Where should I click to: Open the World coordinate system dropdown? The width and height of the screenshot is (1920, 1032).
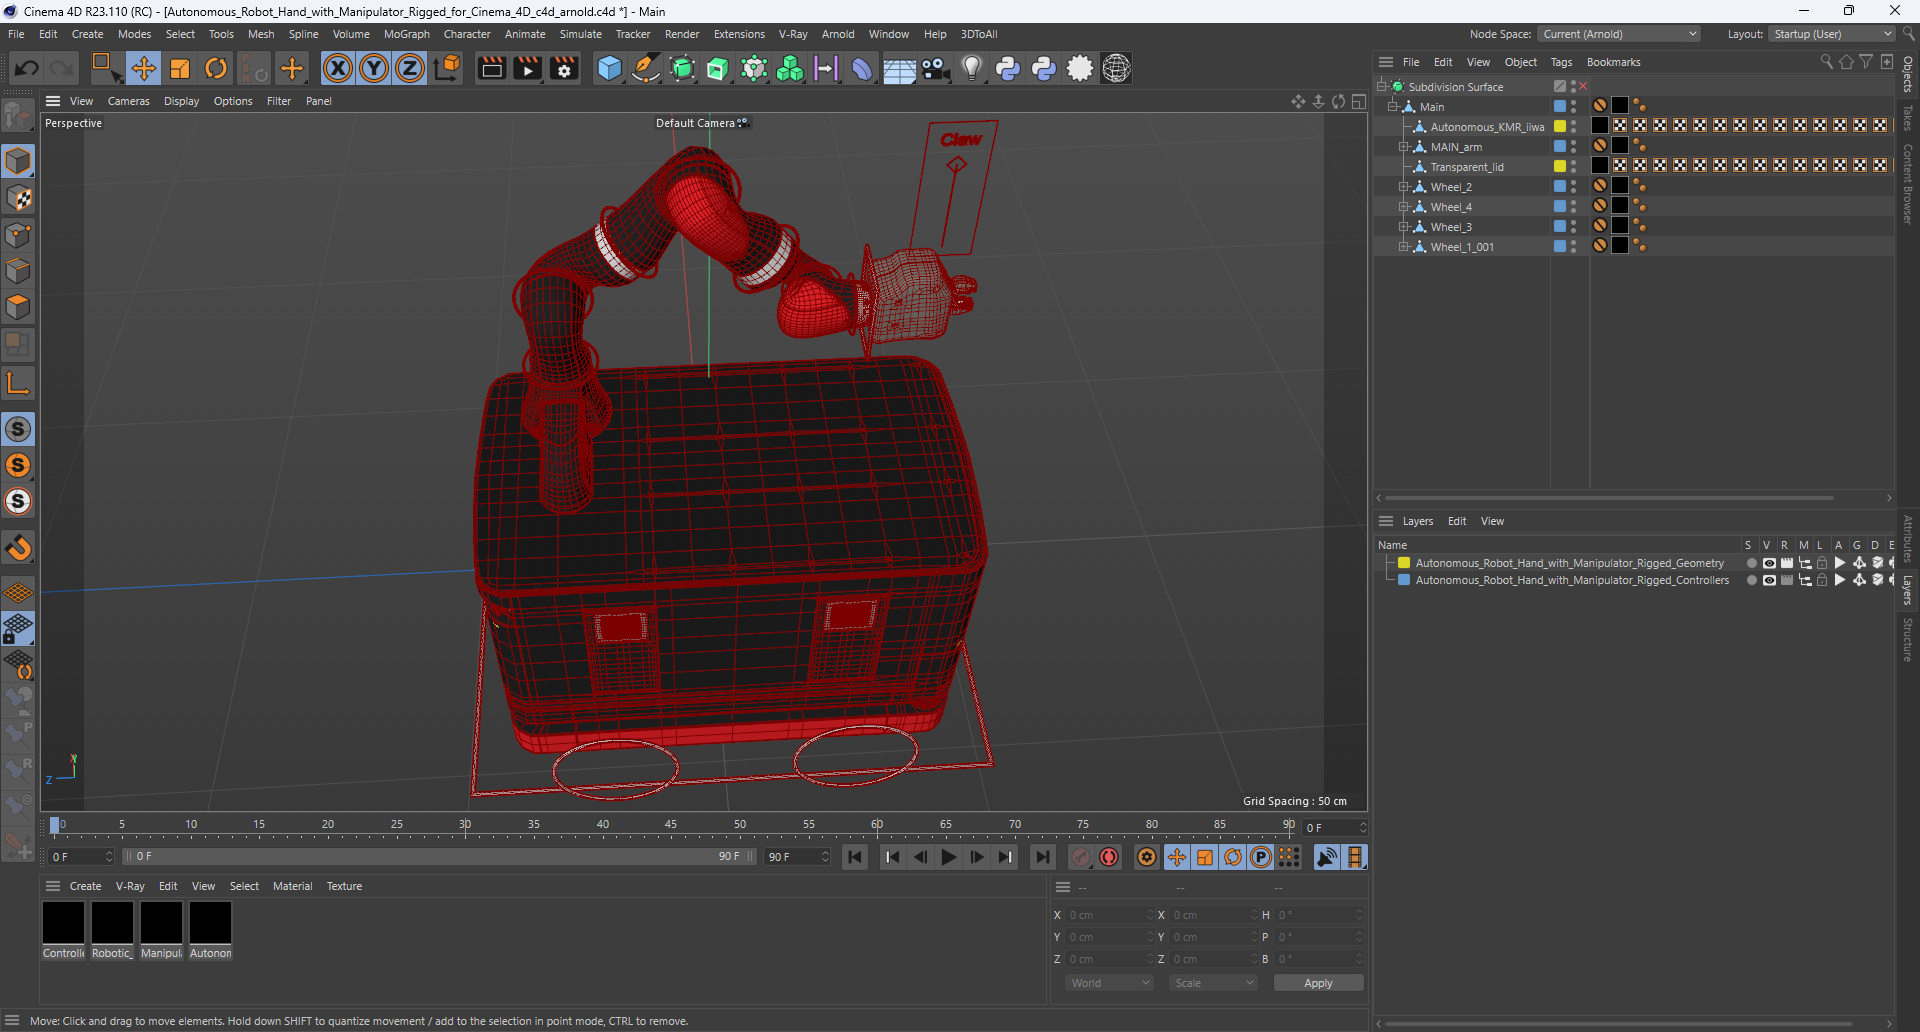pos(1109,983)
